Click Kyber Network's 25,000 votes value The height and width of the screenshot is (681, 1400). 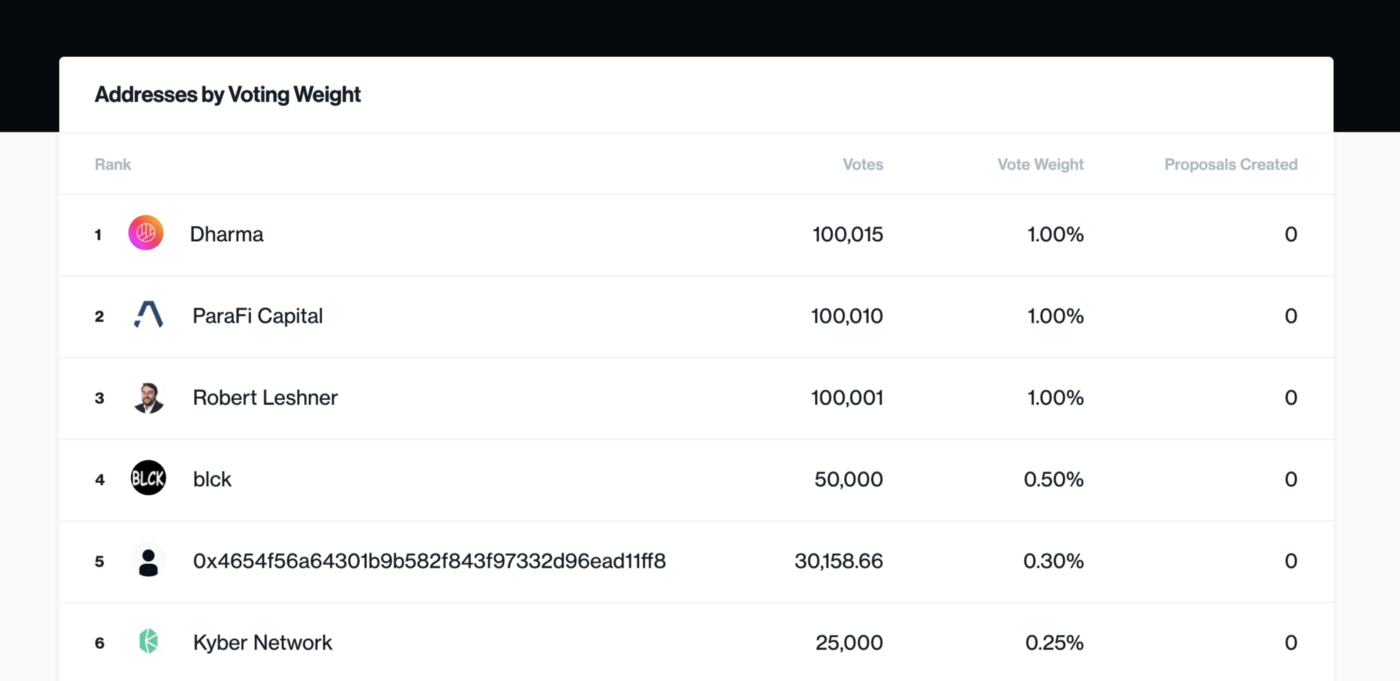click(849, 642)
